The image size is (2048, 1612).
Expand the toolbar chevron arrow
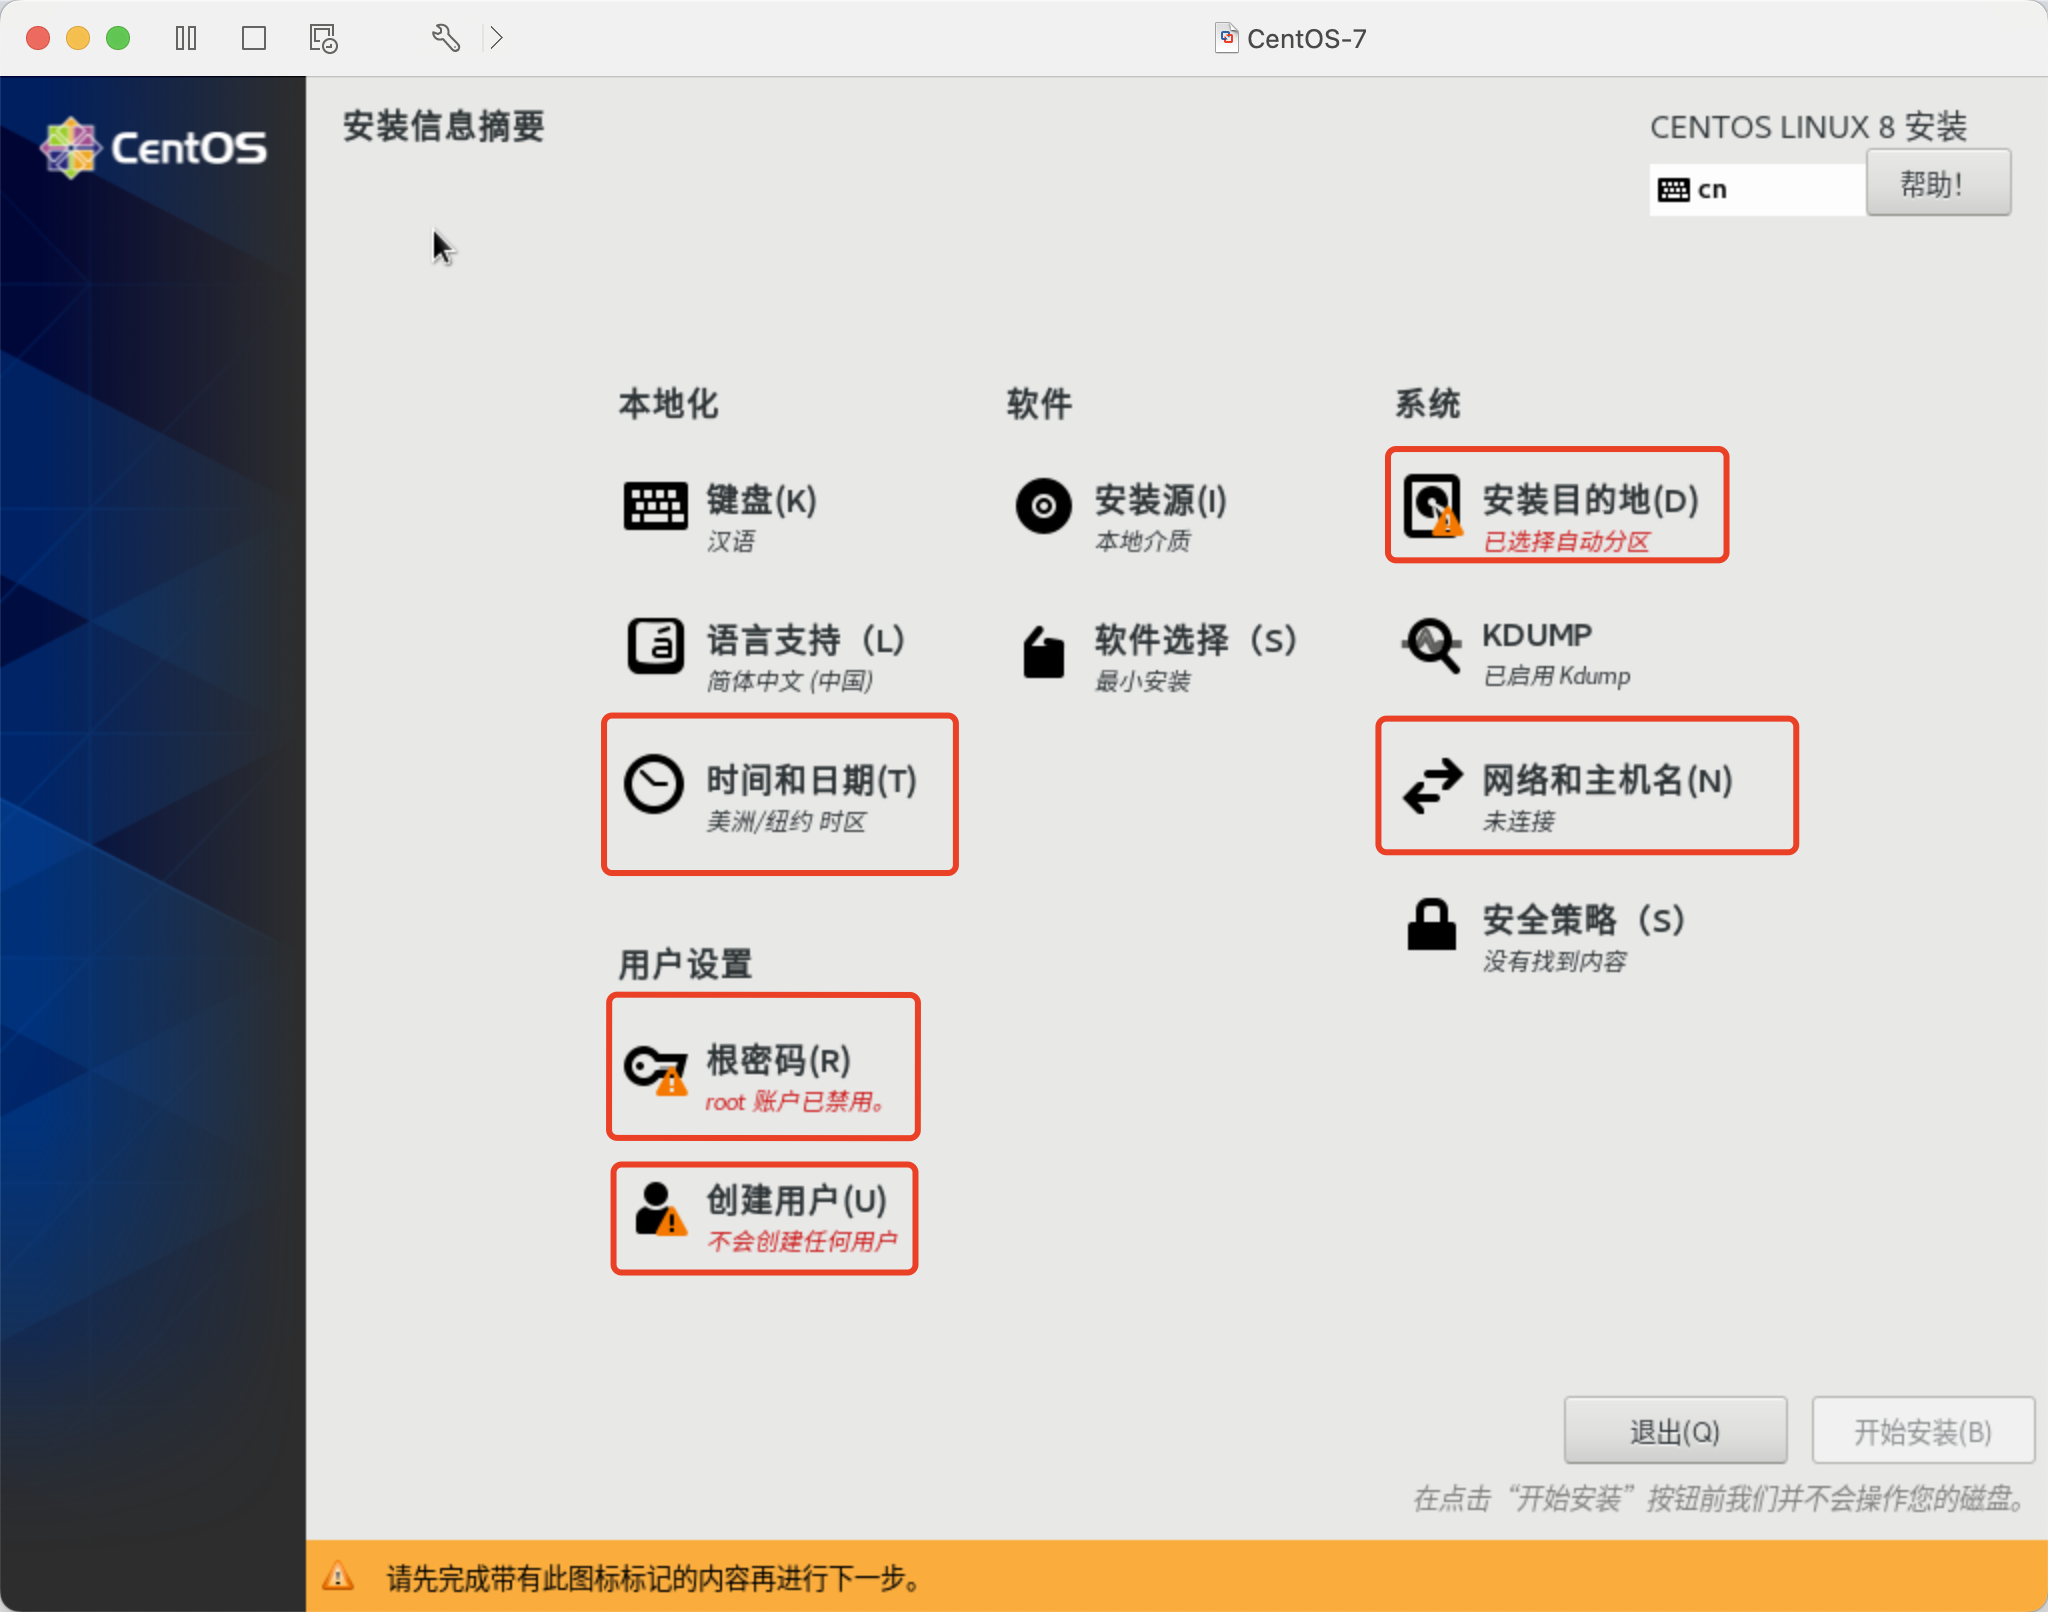496,39
